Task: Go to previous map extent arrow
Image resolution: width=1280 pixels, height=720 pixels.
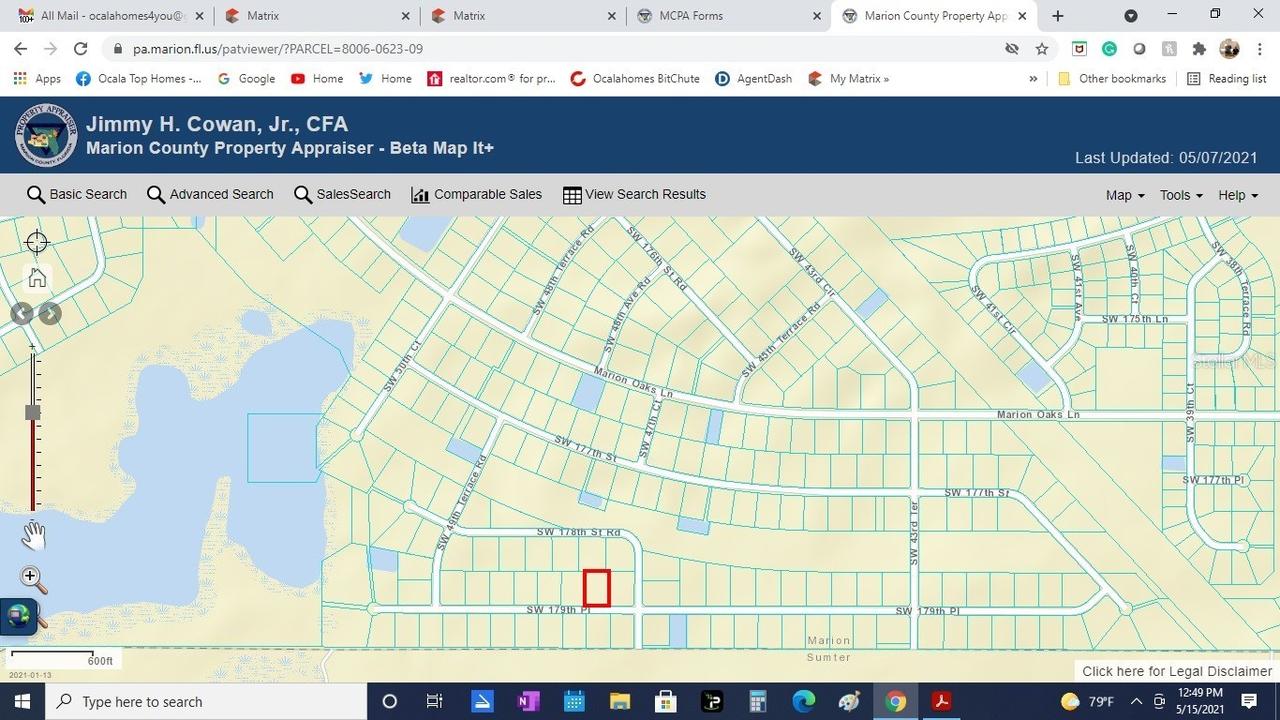Action: [x=22, y=314]
